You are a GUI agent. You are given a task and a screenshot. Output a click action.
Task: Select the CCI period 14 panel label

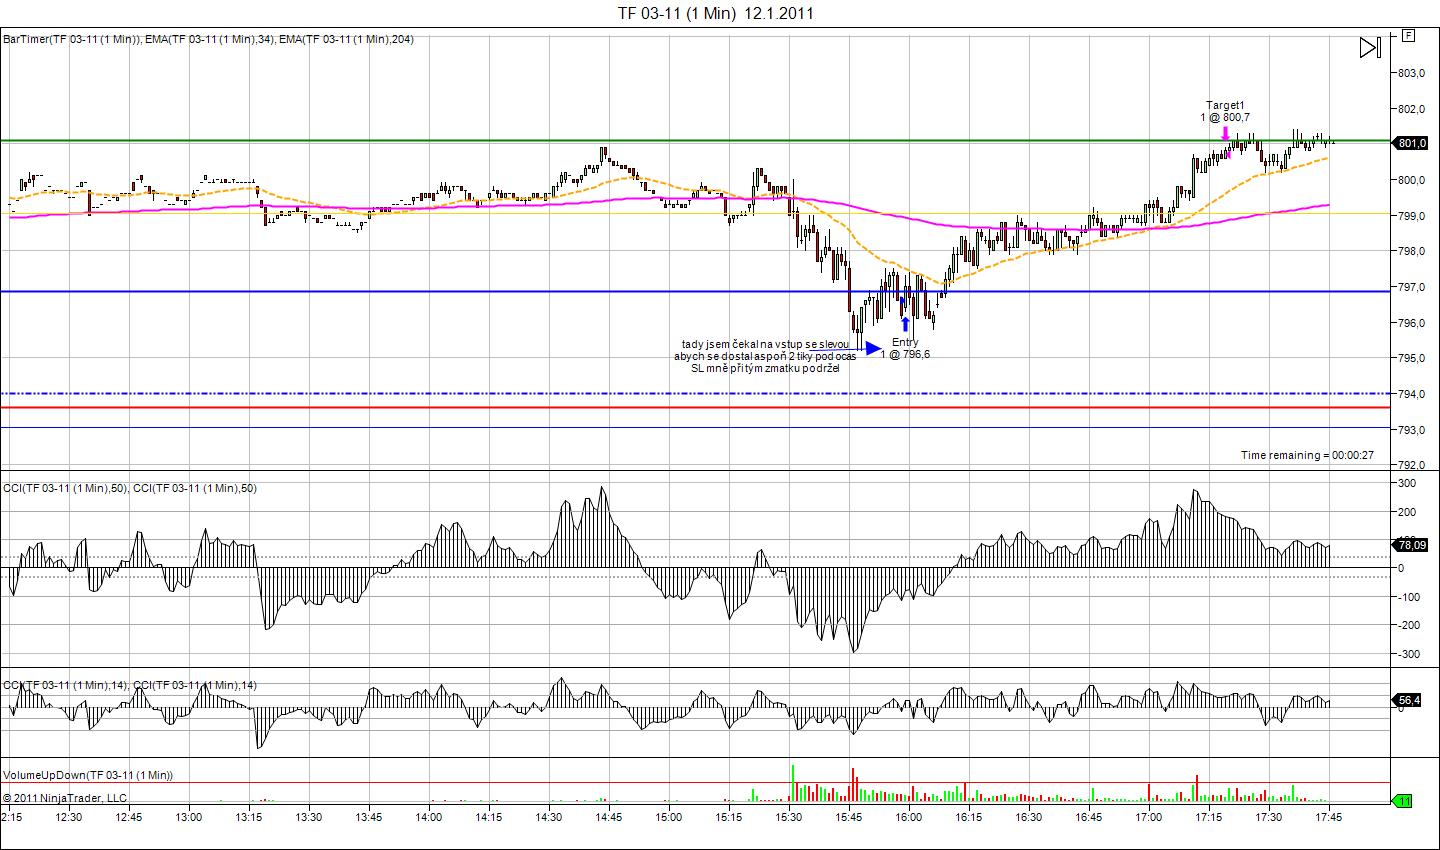pyautogui.click(x=130, y=685)
